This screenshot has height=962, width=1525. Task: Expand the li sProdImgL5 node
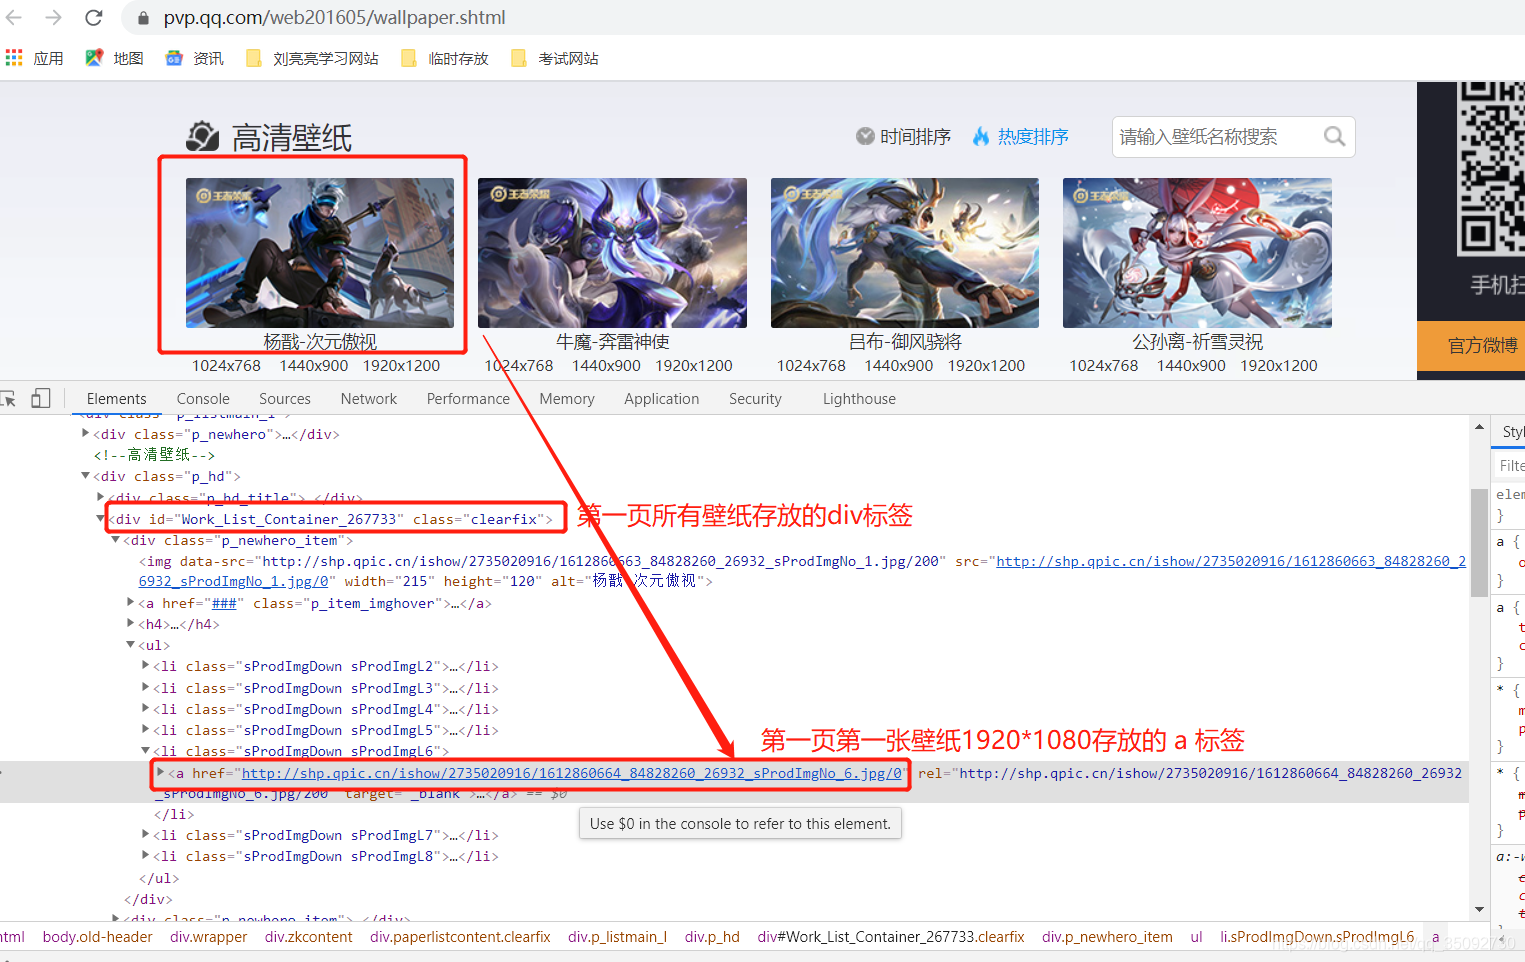[x=145, y=730]
